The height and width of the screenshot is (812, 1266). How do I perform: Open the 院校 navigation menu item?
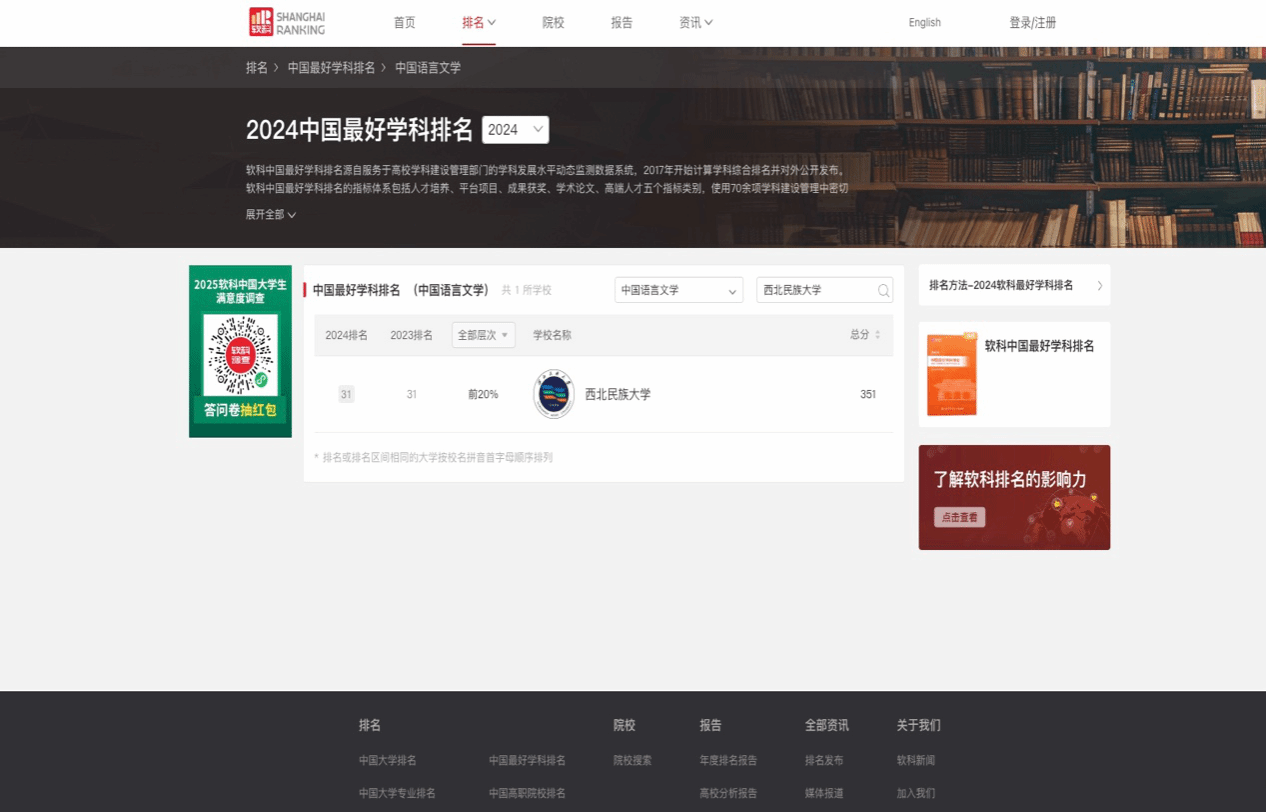(553, 22)
